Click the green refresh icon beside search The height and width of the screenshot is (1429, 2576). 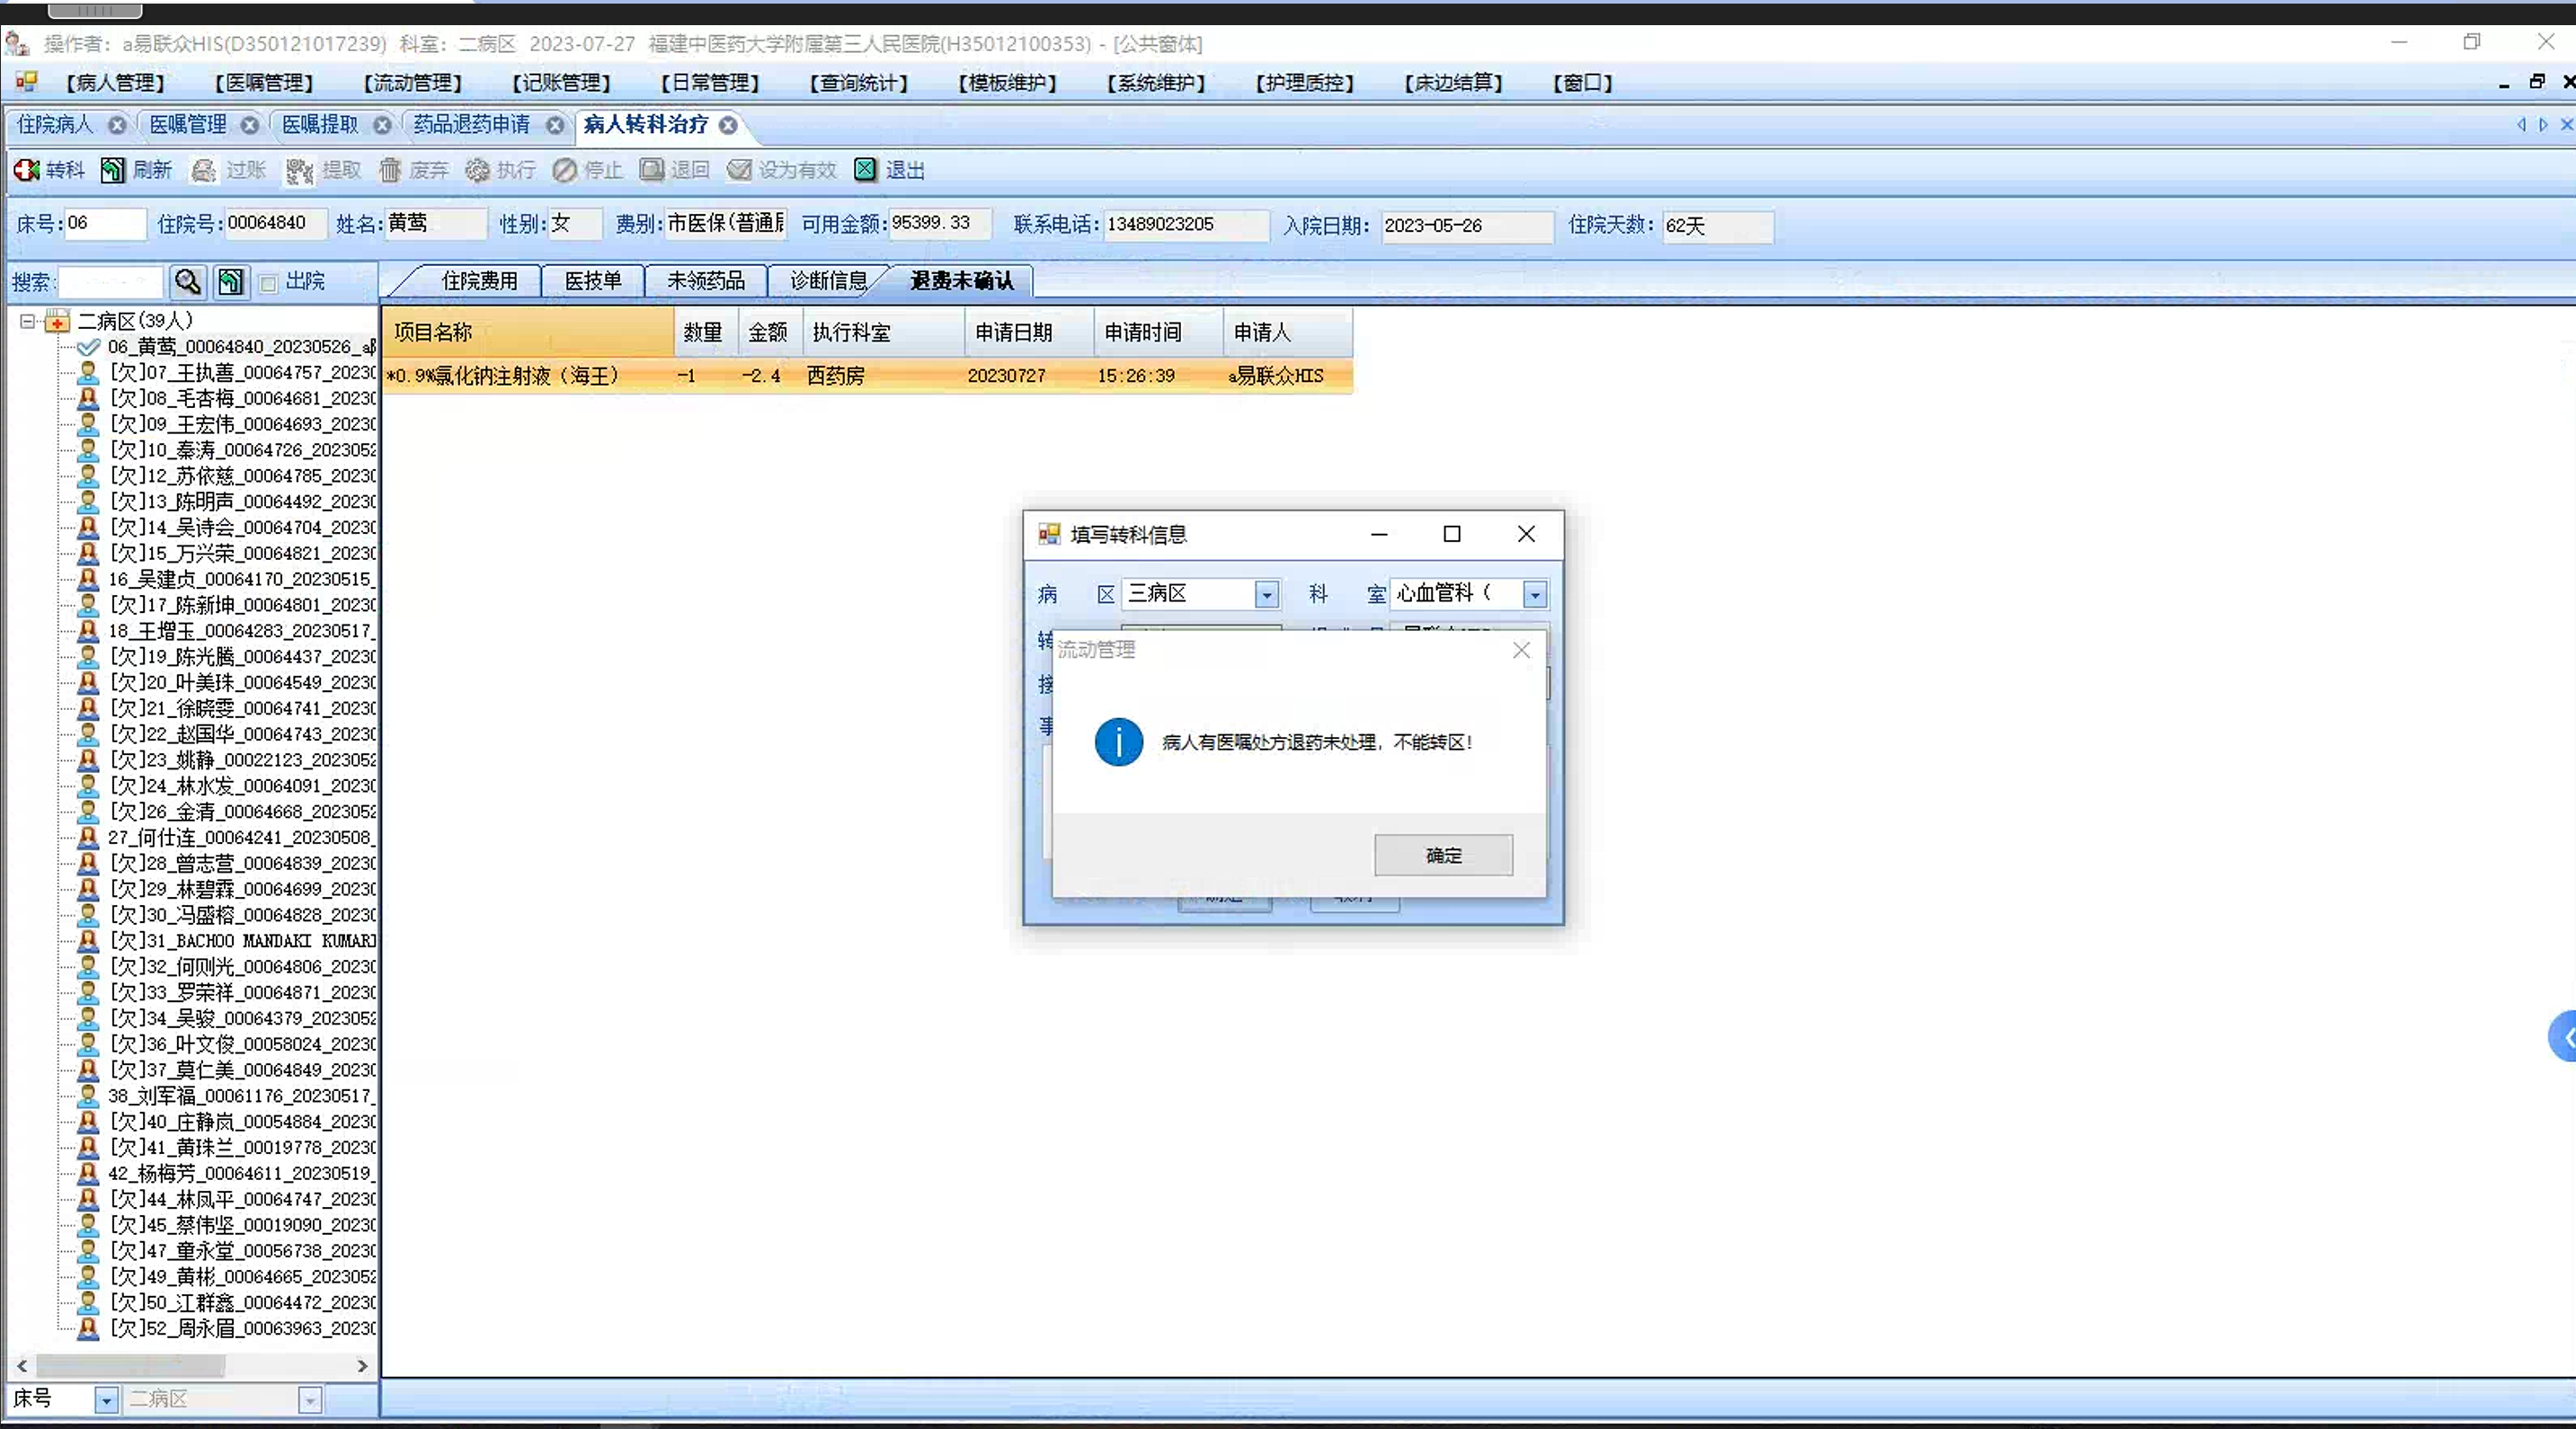tap(231, 282)
